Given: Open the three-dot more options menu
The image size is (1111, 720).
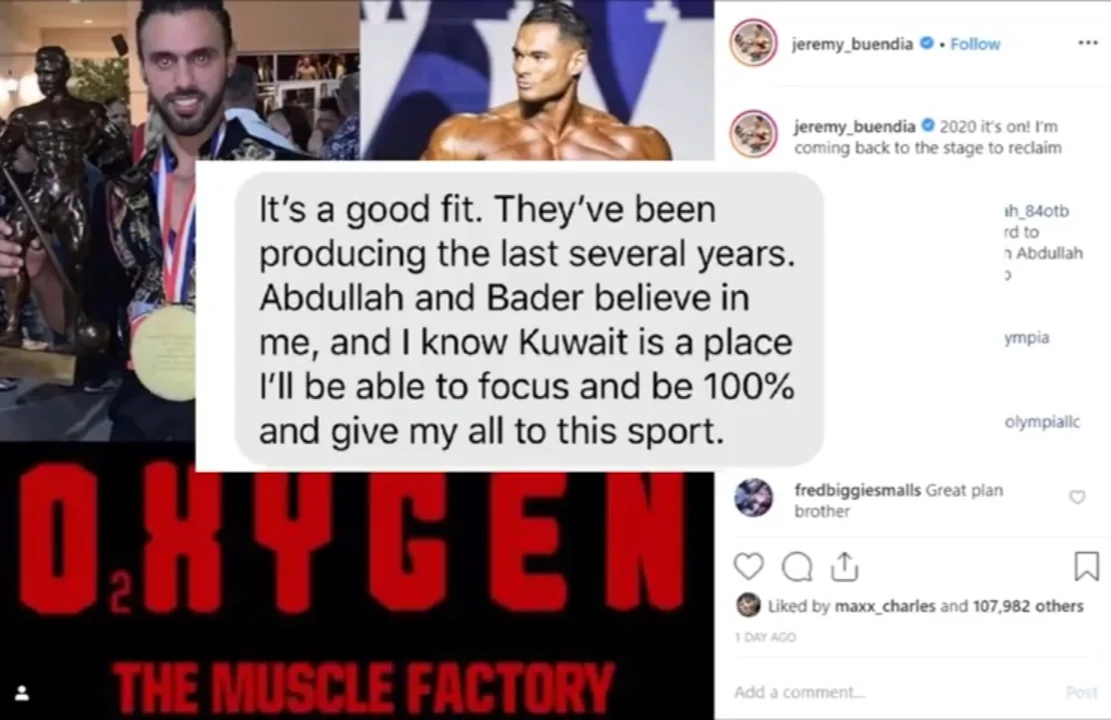Looking at the screenshot, I should coord(1088,43).
